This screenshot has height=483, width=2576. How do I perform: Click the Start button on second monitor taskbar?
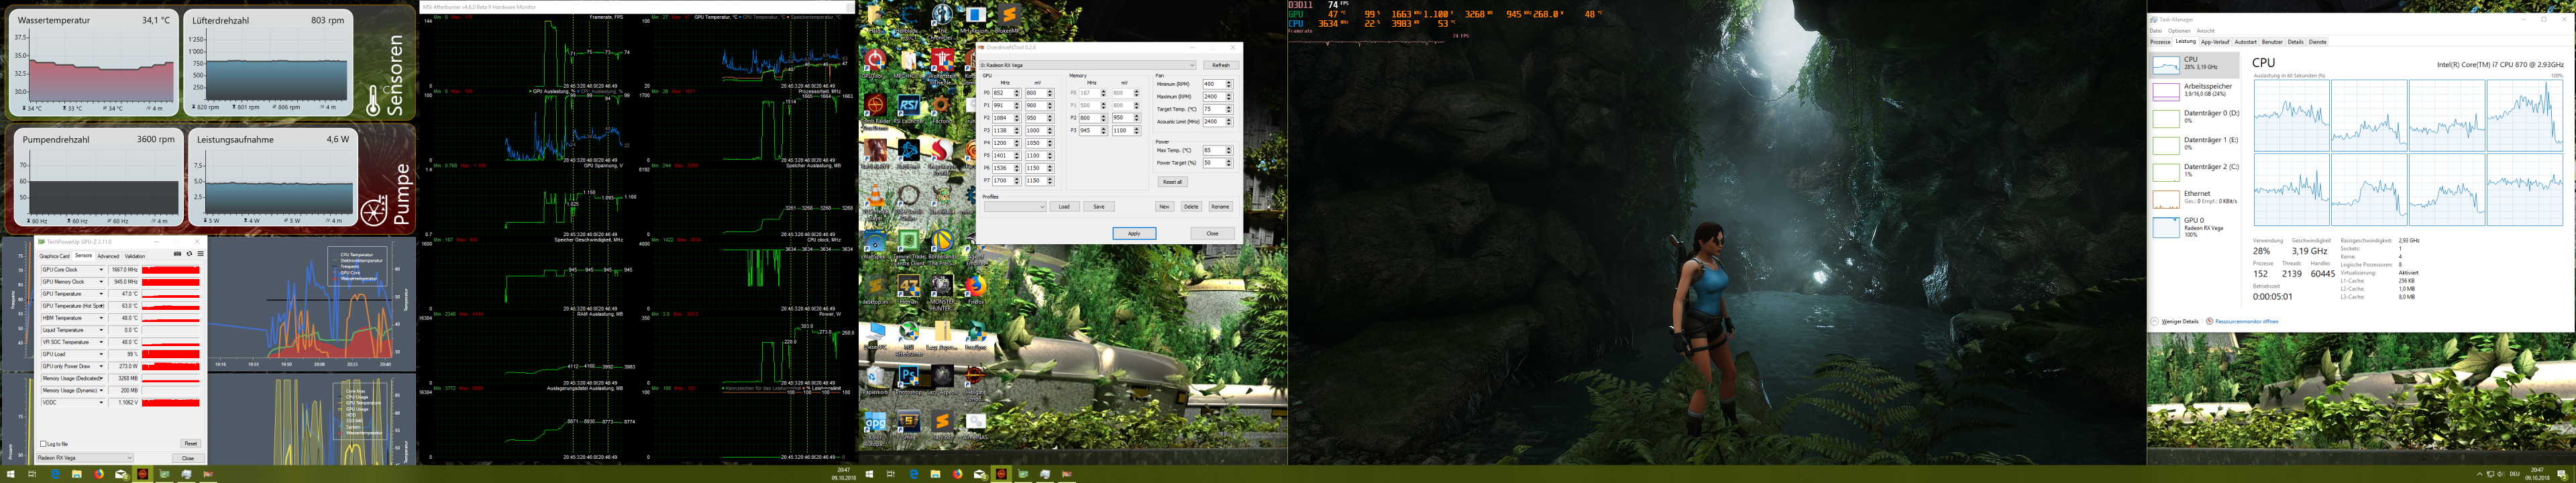pyautogui.click(x=870, y=474)
